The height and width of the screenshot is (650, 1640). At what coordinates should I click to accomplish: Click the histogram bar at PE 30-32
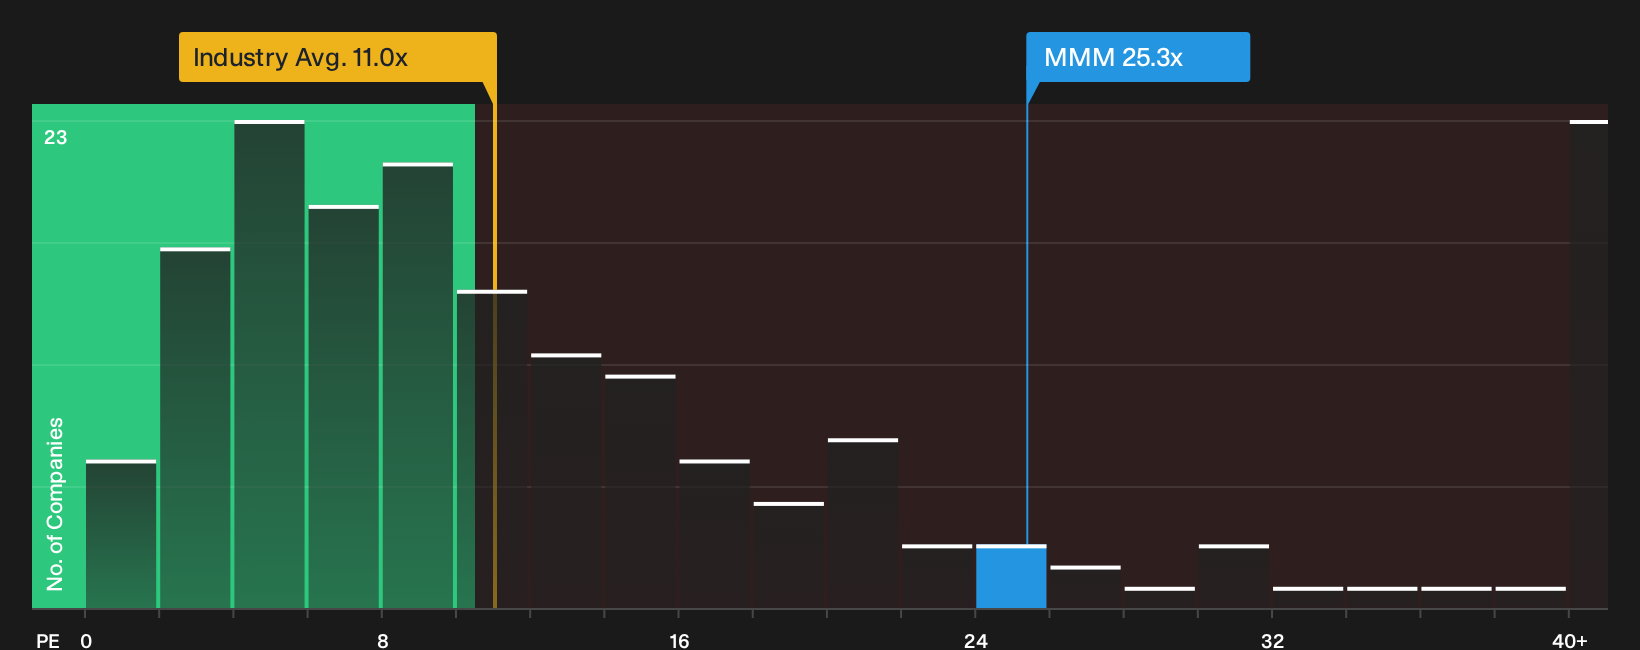pyautogui.click(x=1234, y=576)
